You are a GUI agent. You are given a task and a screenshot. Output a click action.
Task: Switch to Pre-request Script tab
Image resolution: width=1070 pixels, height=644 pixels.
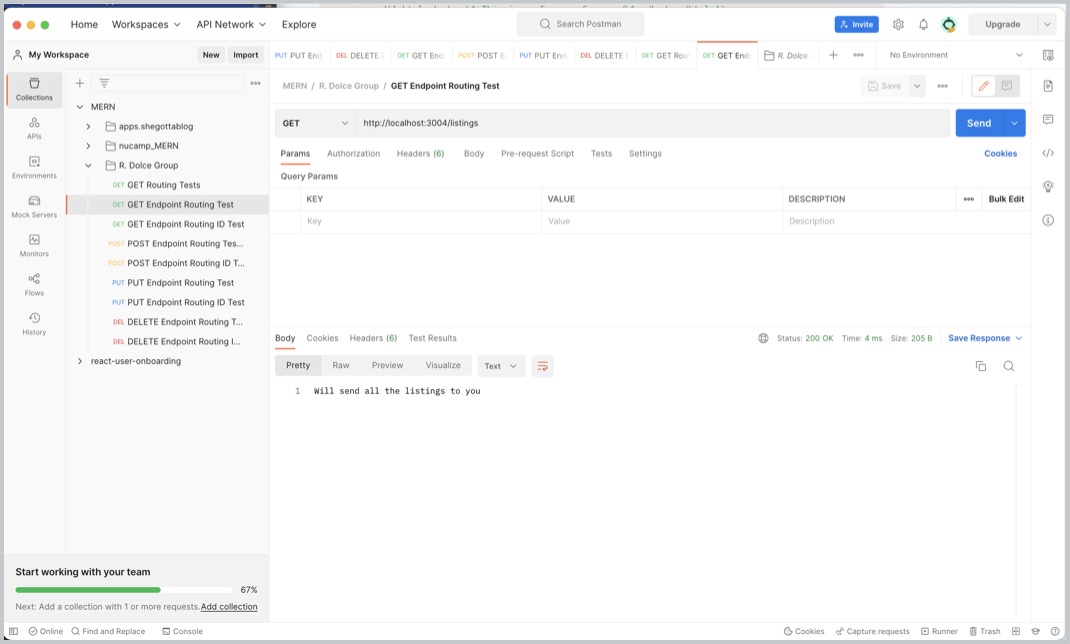point(537,153)
